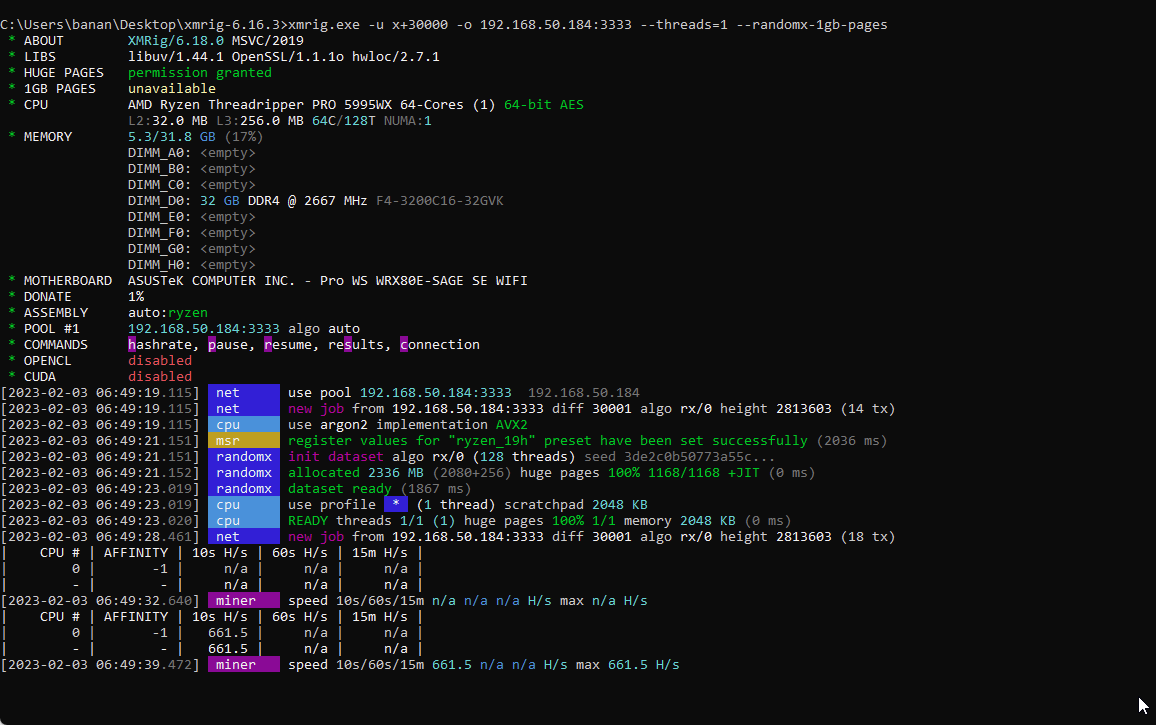
Task: Click the 'unavailable' 1GB pages status
Action: click(x=172, y=89)
